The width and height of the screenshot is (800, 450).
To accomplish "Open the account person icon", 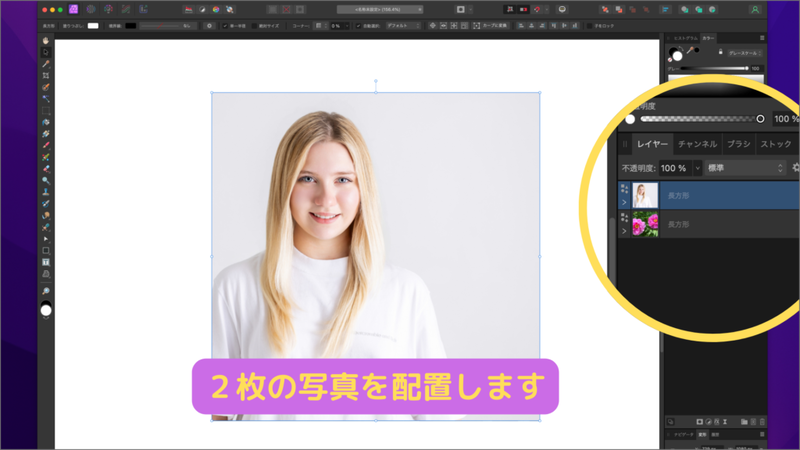I will [755, 9].
